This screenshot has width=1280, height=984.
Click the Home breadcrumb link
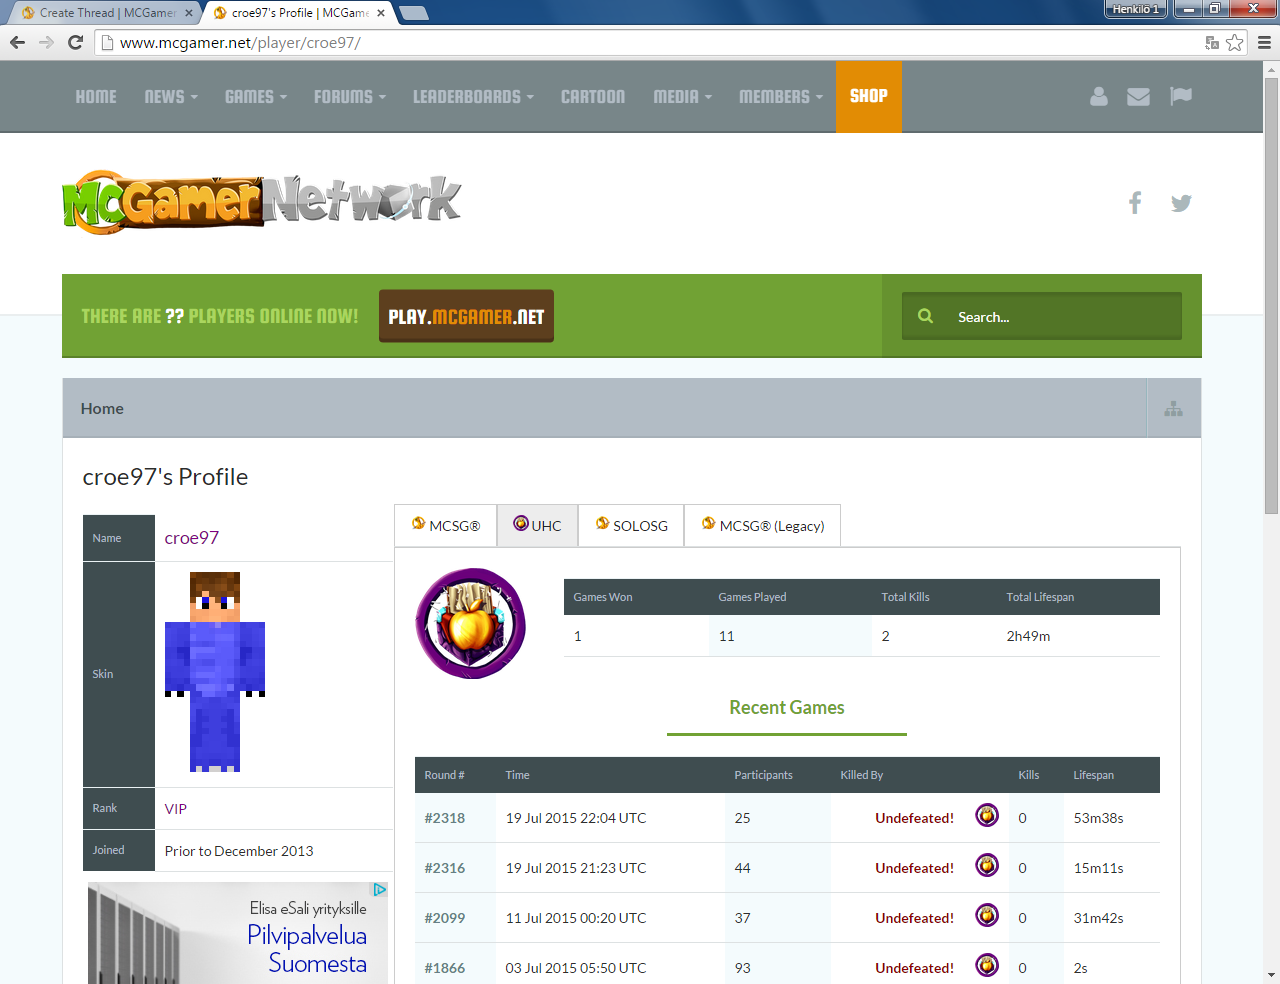coord(102,408)
